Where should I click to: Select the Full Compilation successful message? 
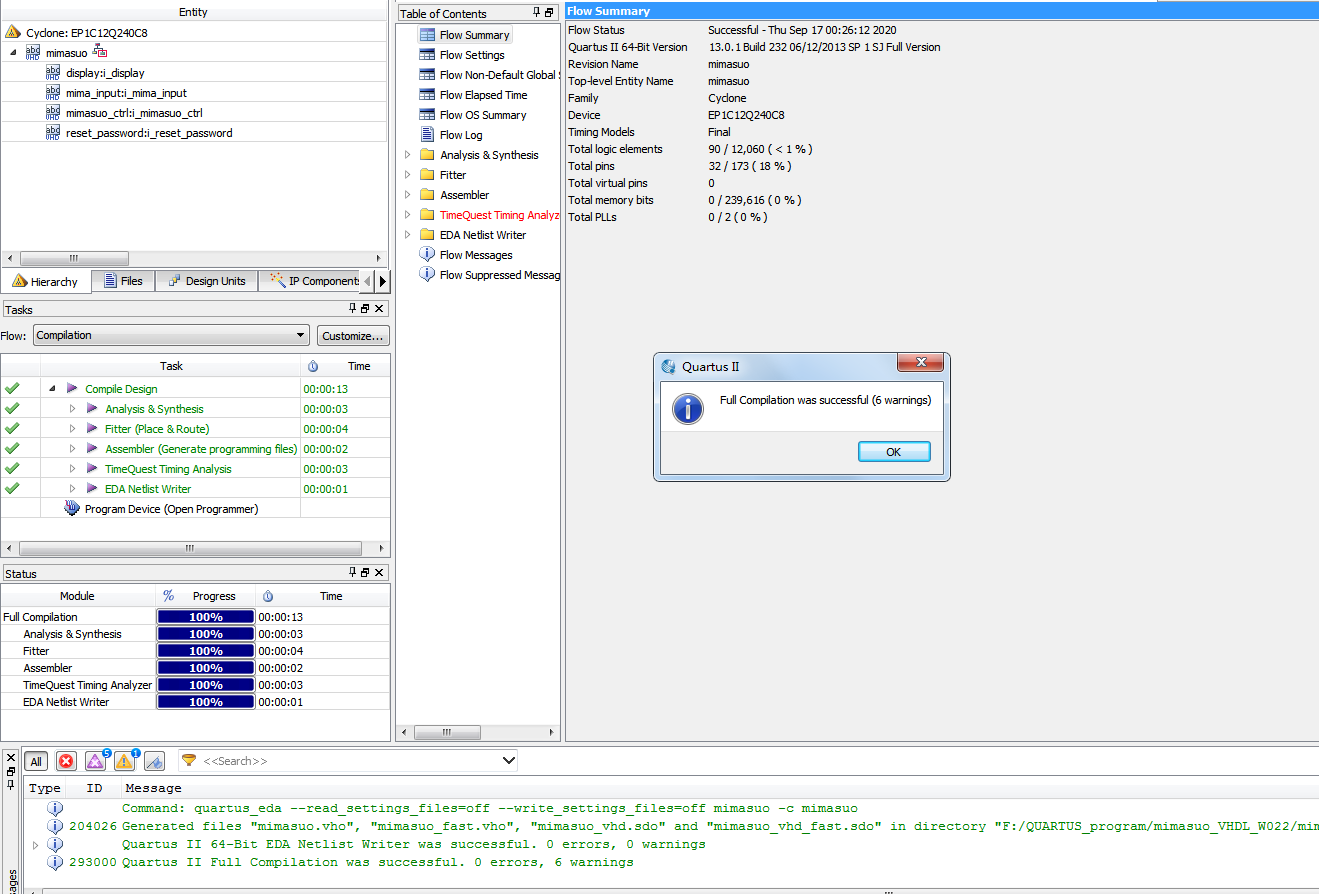[x=377, y=862]
